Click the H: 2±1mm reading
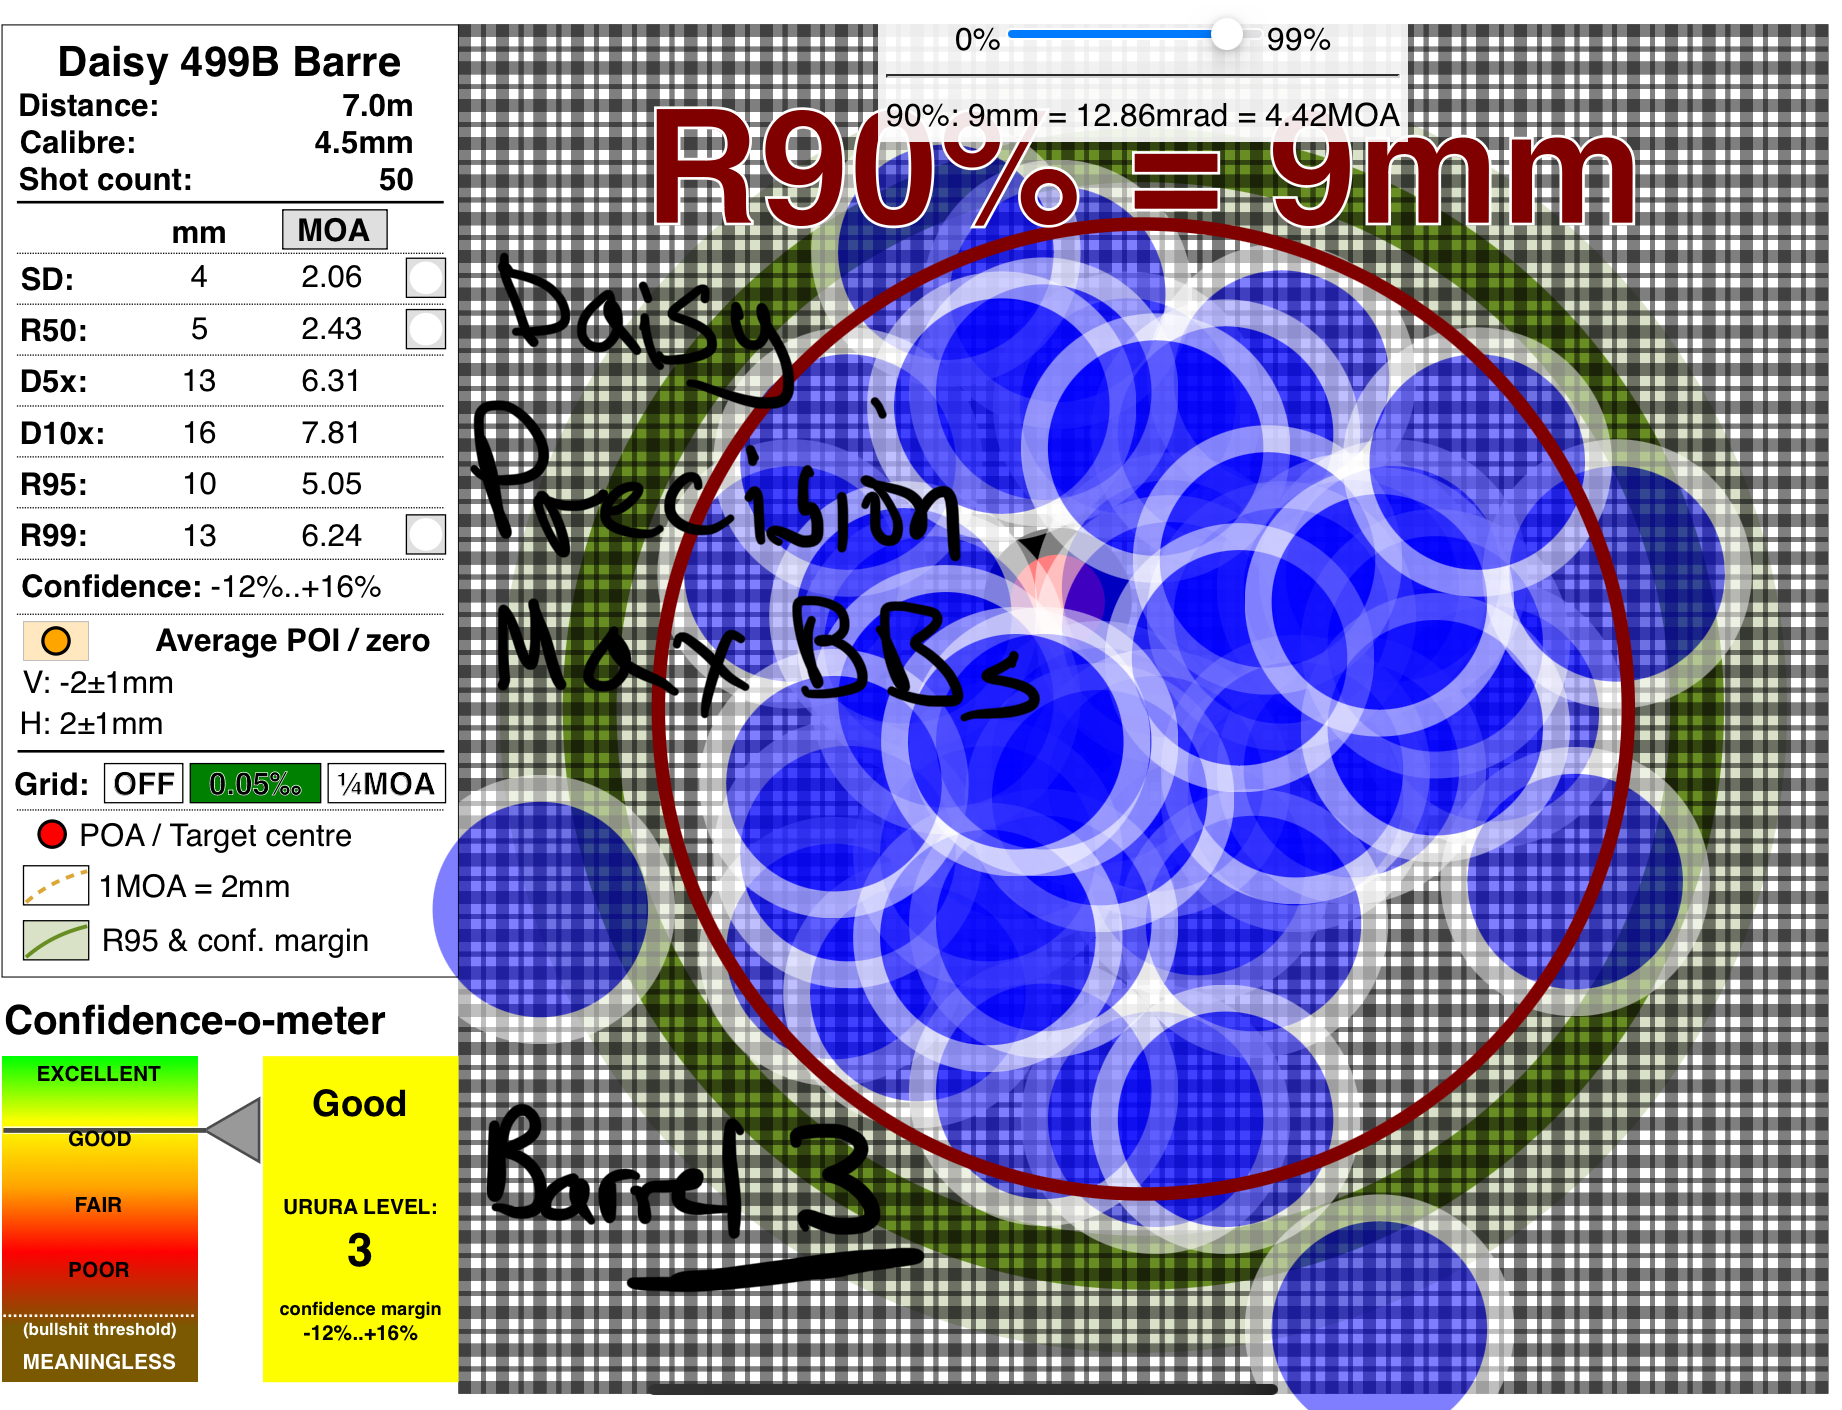 91,724
